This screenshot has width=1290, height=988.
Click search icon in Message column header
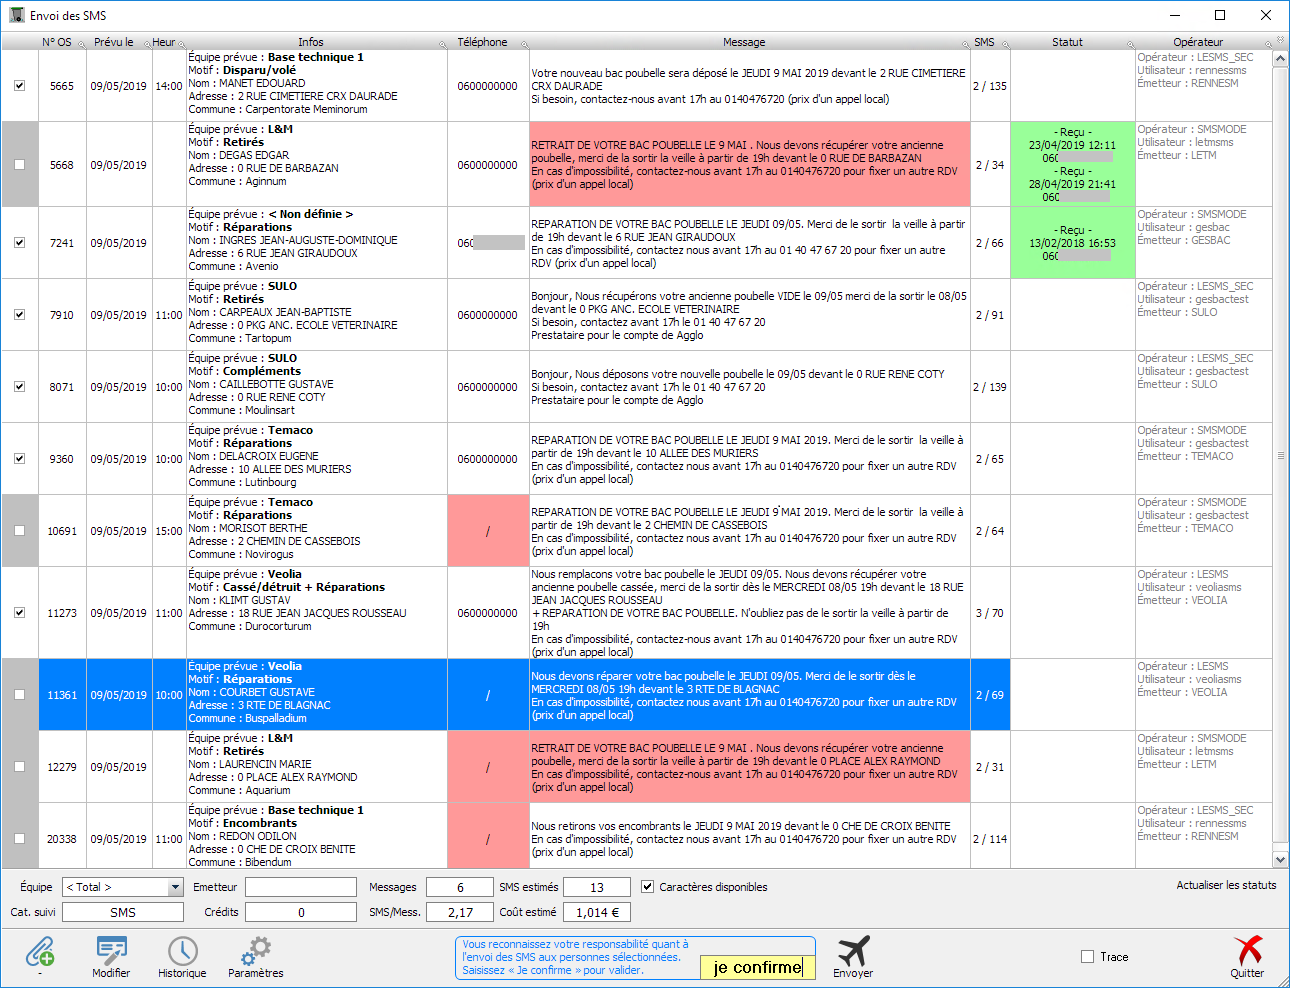pyautogui.click(x=966, y=44)
